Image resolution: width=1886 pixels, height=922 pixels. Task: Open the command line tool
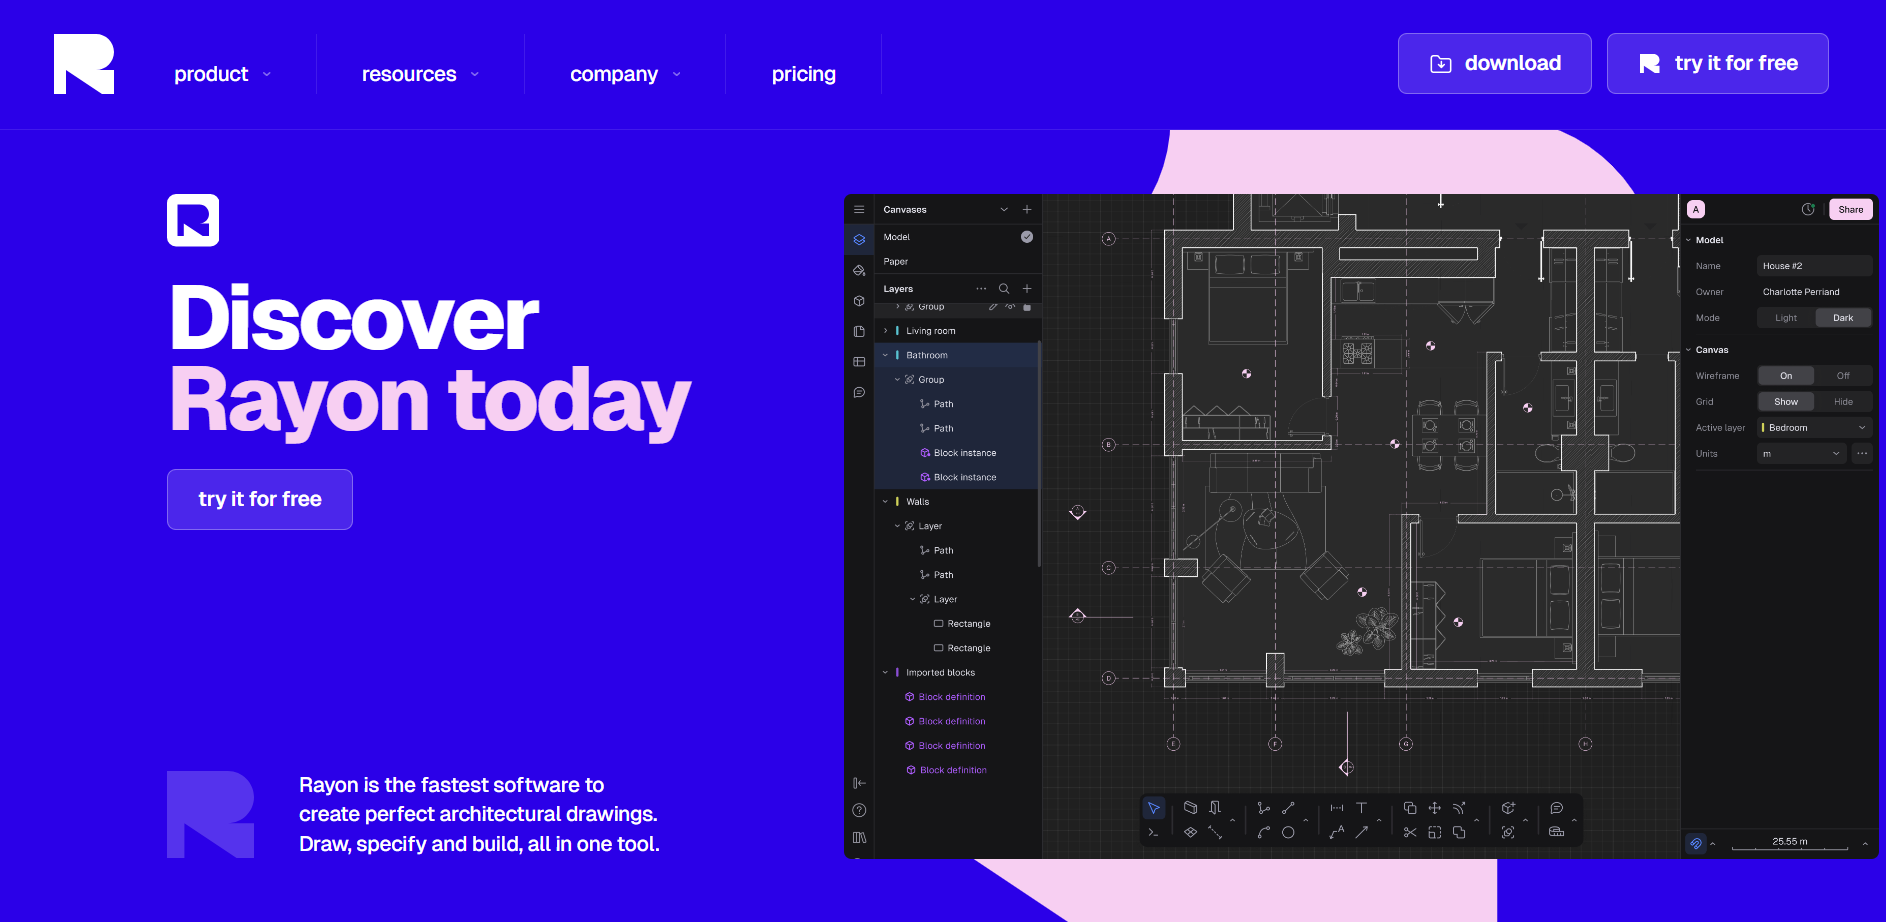coord(1153,832)
